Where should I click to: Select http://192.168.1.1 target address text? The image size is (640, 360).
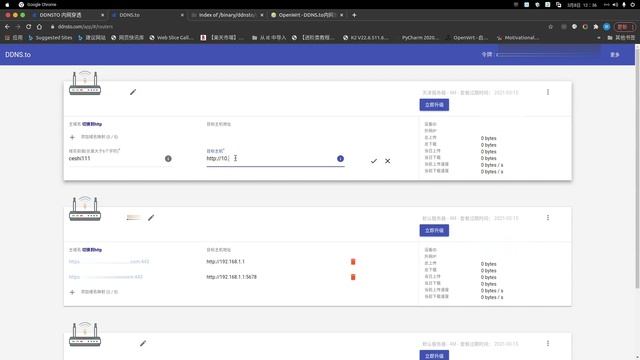pyautogui.click(x=225, y=262)
